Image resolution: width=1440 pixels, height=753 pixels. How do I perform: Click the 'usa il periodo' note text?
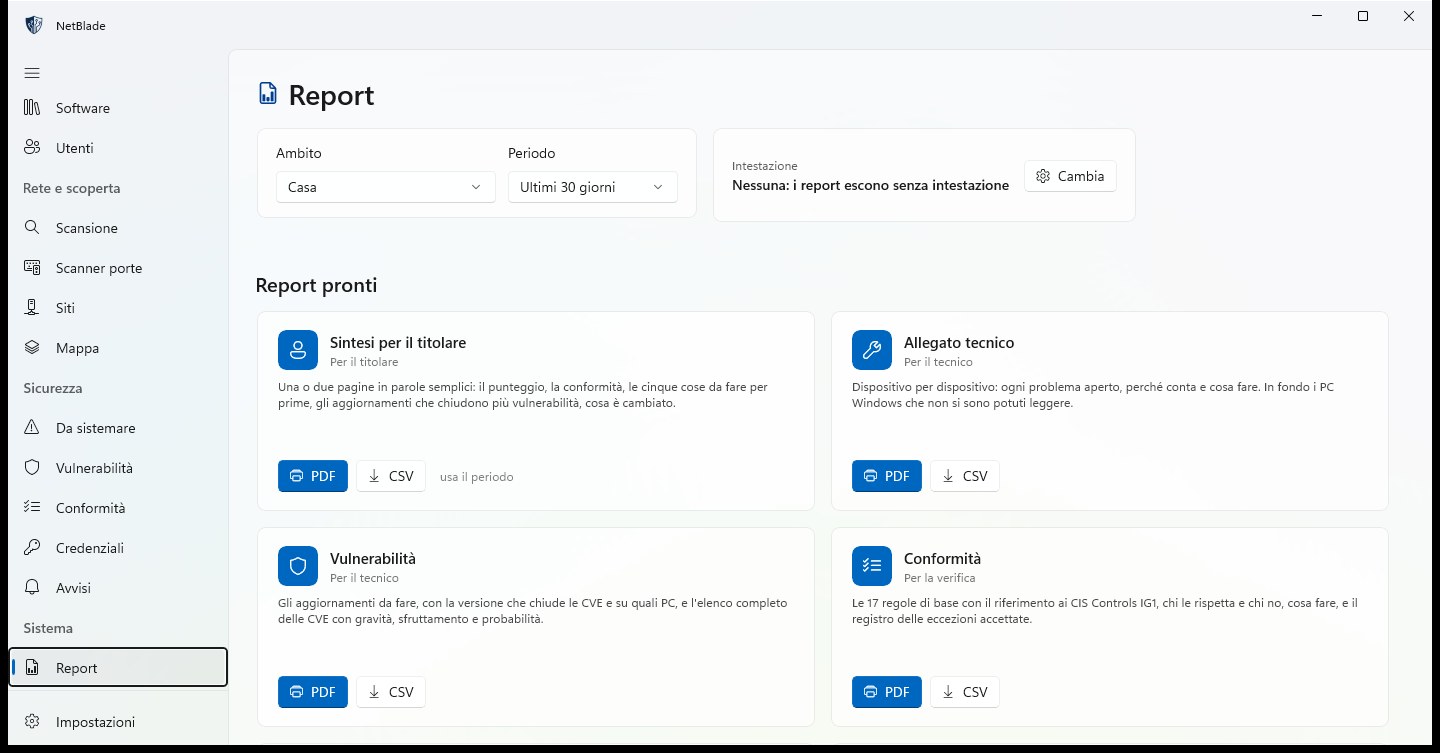(477, 477)
